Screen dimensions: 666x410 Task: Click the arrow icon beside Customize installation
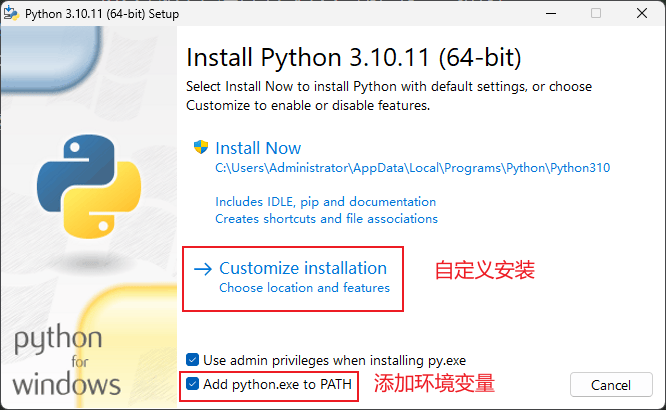tap(202, 269)
